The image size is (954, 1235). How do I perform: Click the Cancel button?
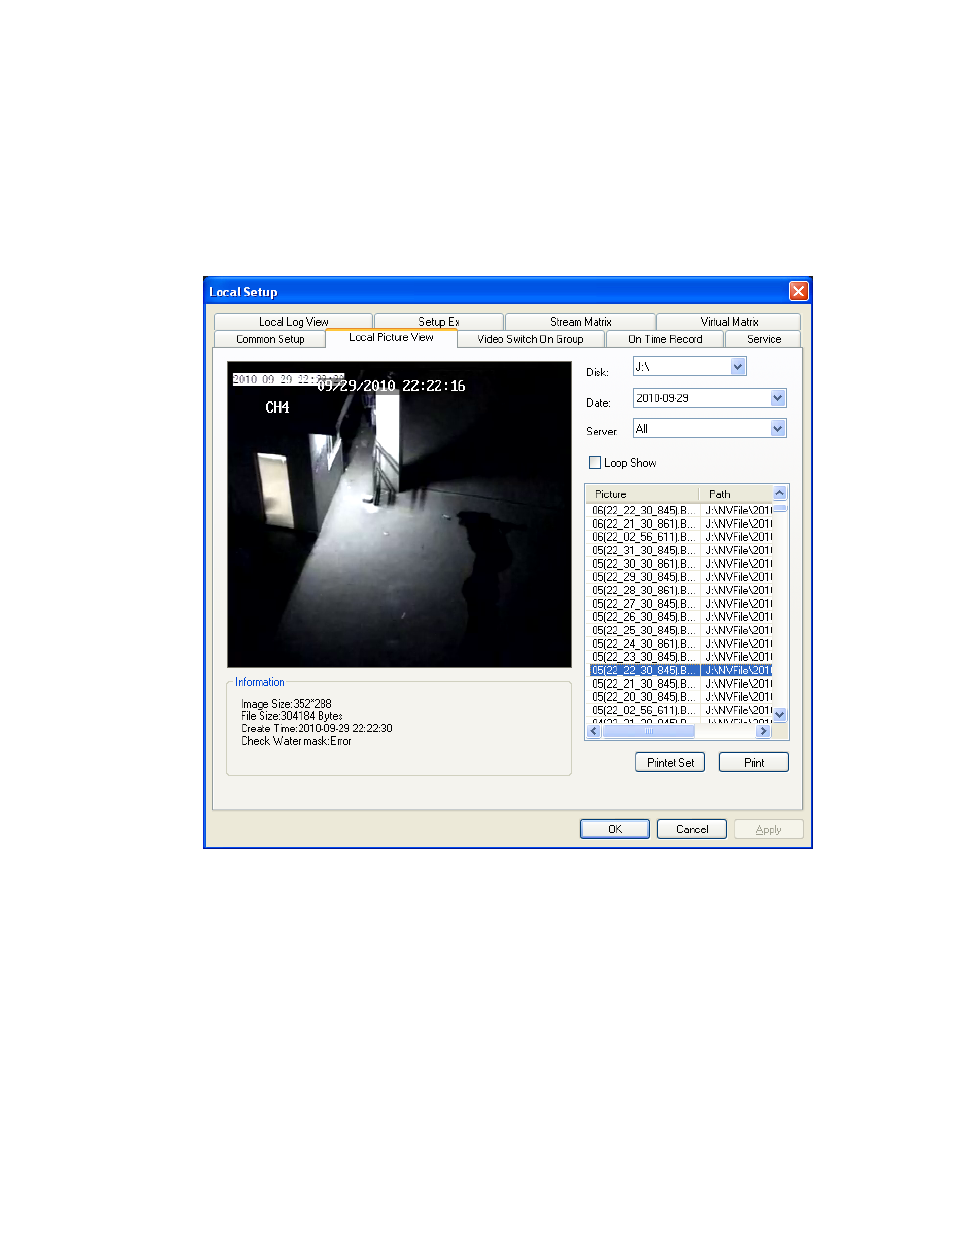tap(692, 829)
